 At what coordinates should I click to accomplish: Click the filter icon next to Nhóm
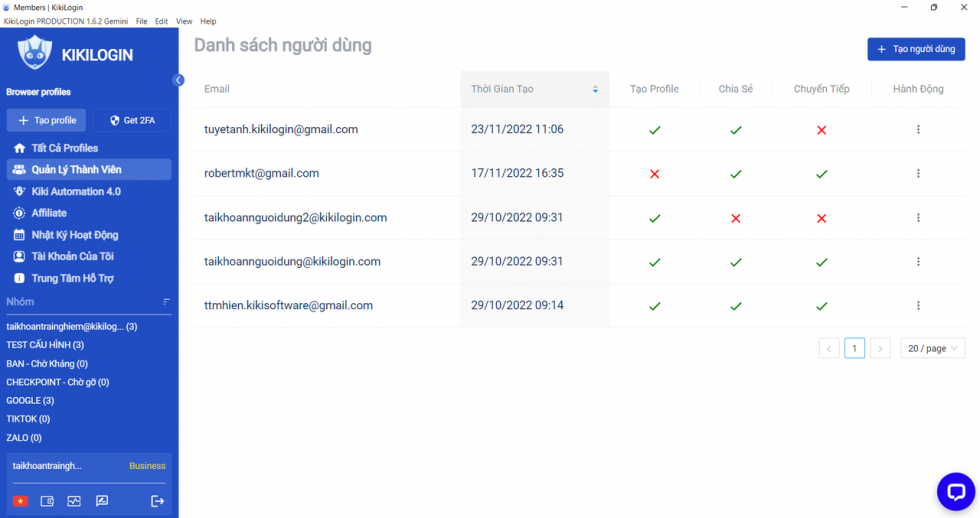coord(166,302)
